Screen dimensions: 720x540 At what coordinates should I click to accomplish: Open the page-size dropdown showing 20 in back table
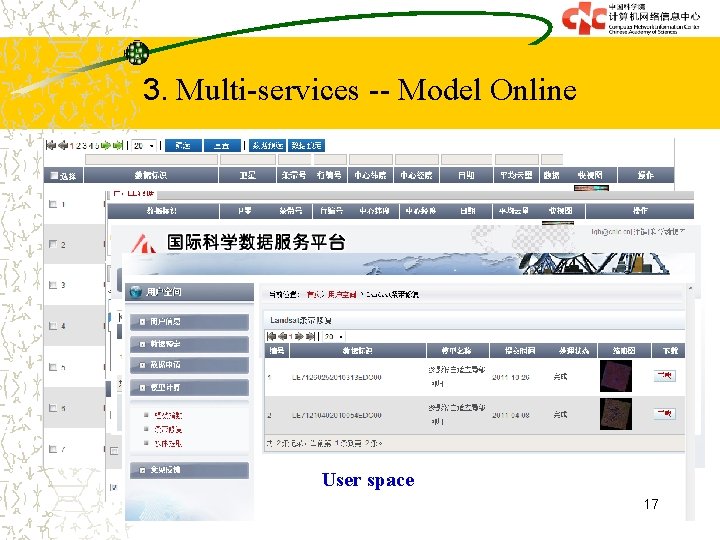144,146
